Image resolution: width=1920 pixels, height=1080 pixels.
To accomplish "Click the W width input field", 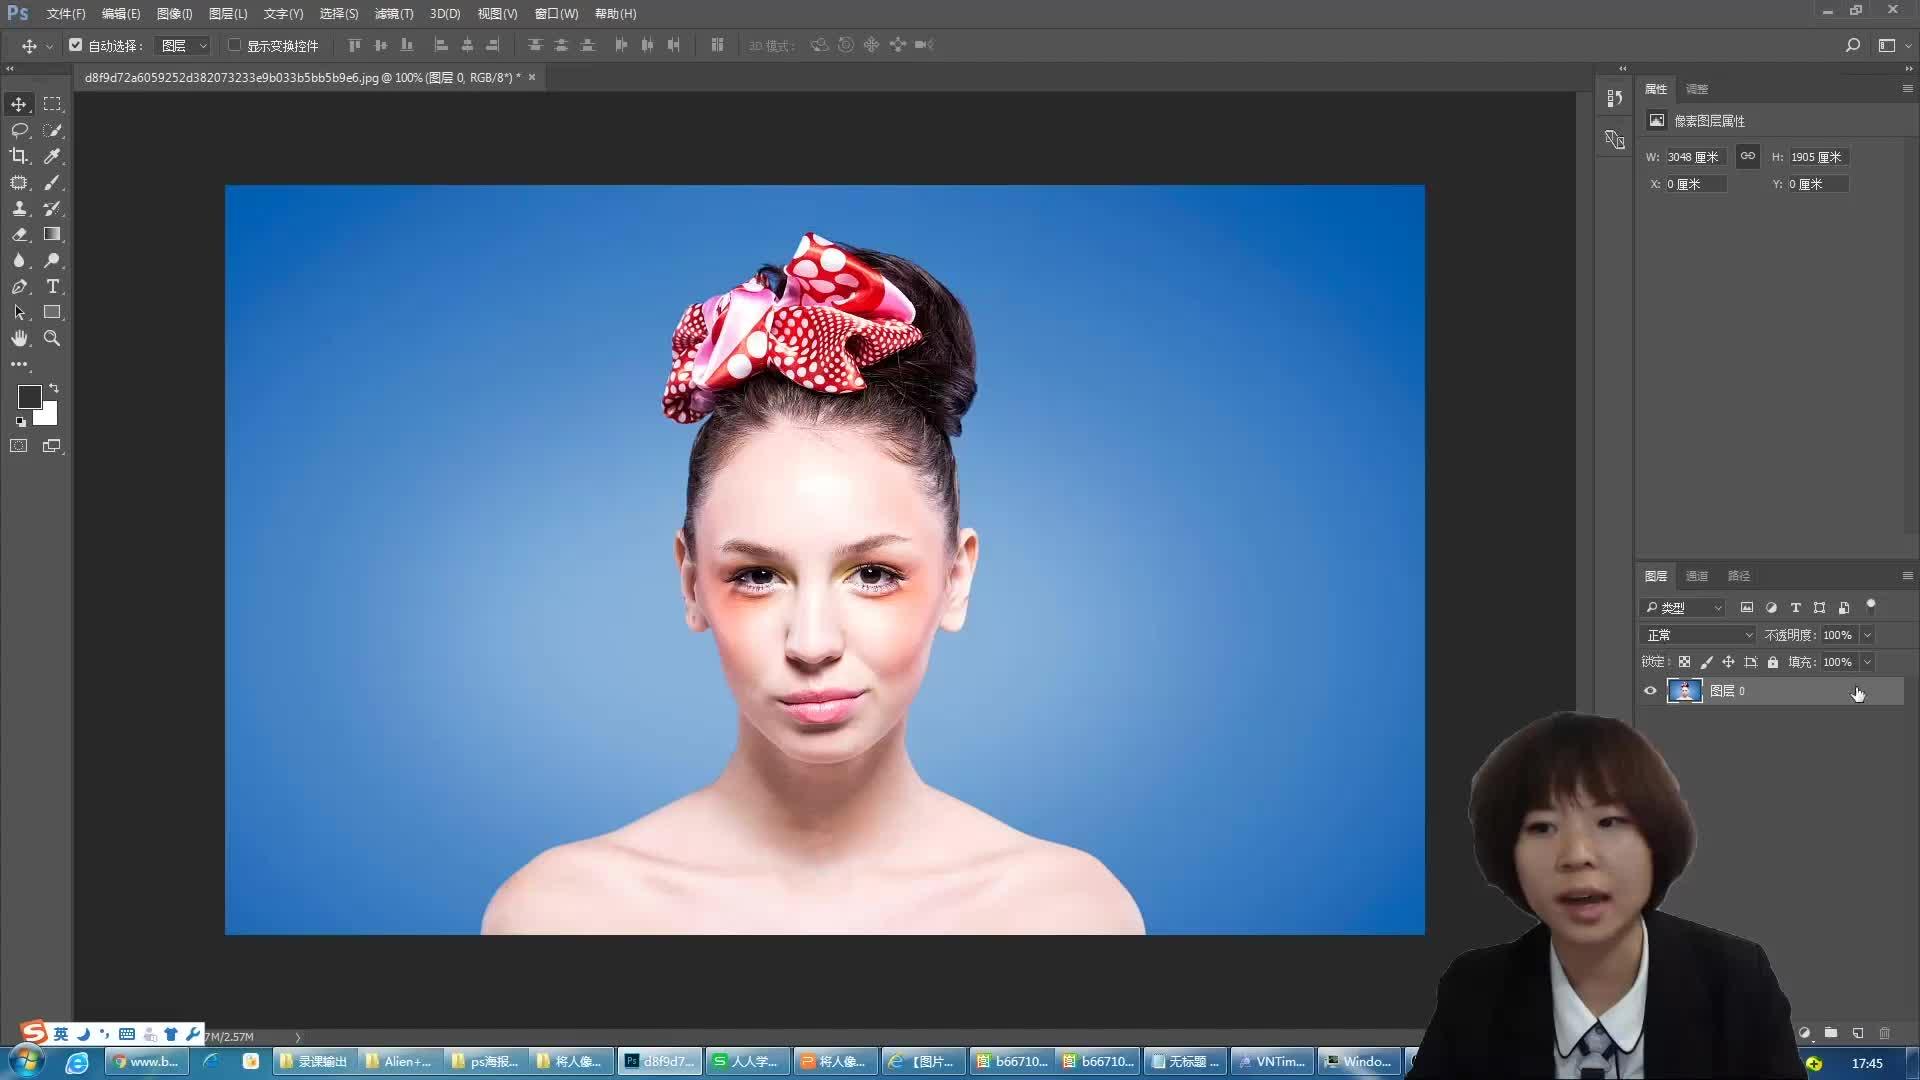I will pyautogui.click(x=1695, y=157).
